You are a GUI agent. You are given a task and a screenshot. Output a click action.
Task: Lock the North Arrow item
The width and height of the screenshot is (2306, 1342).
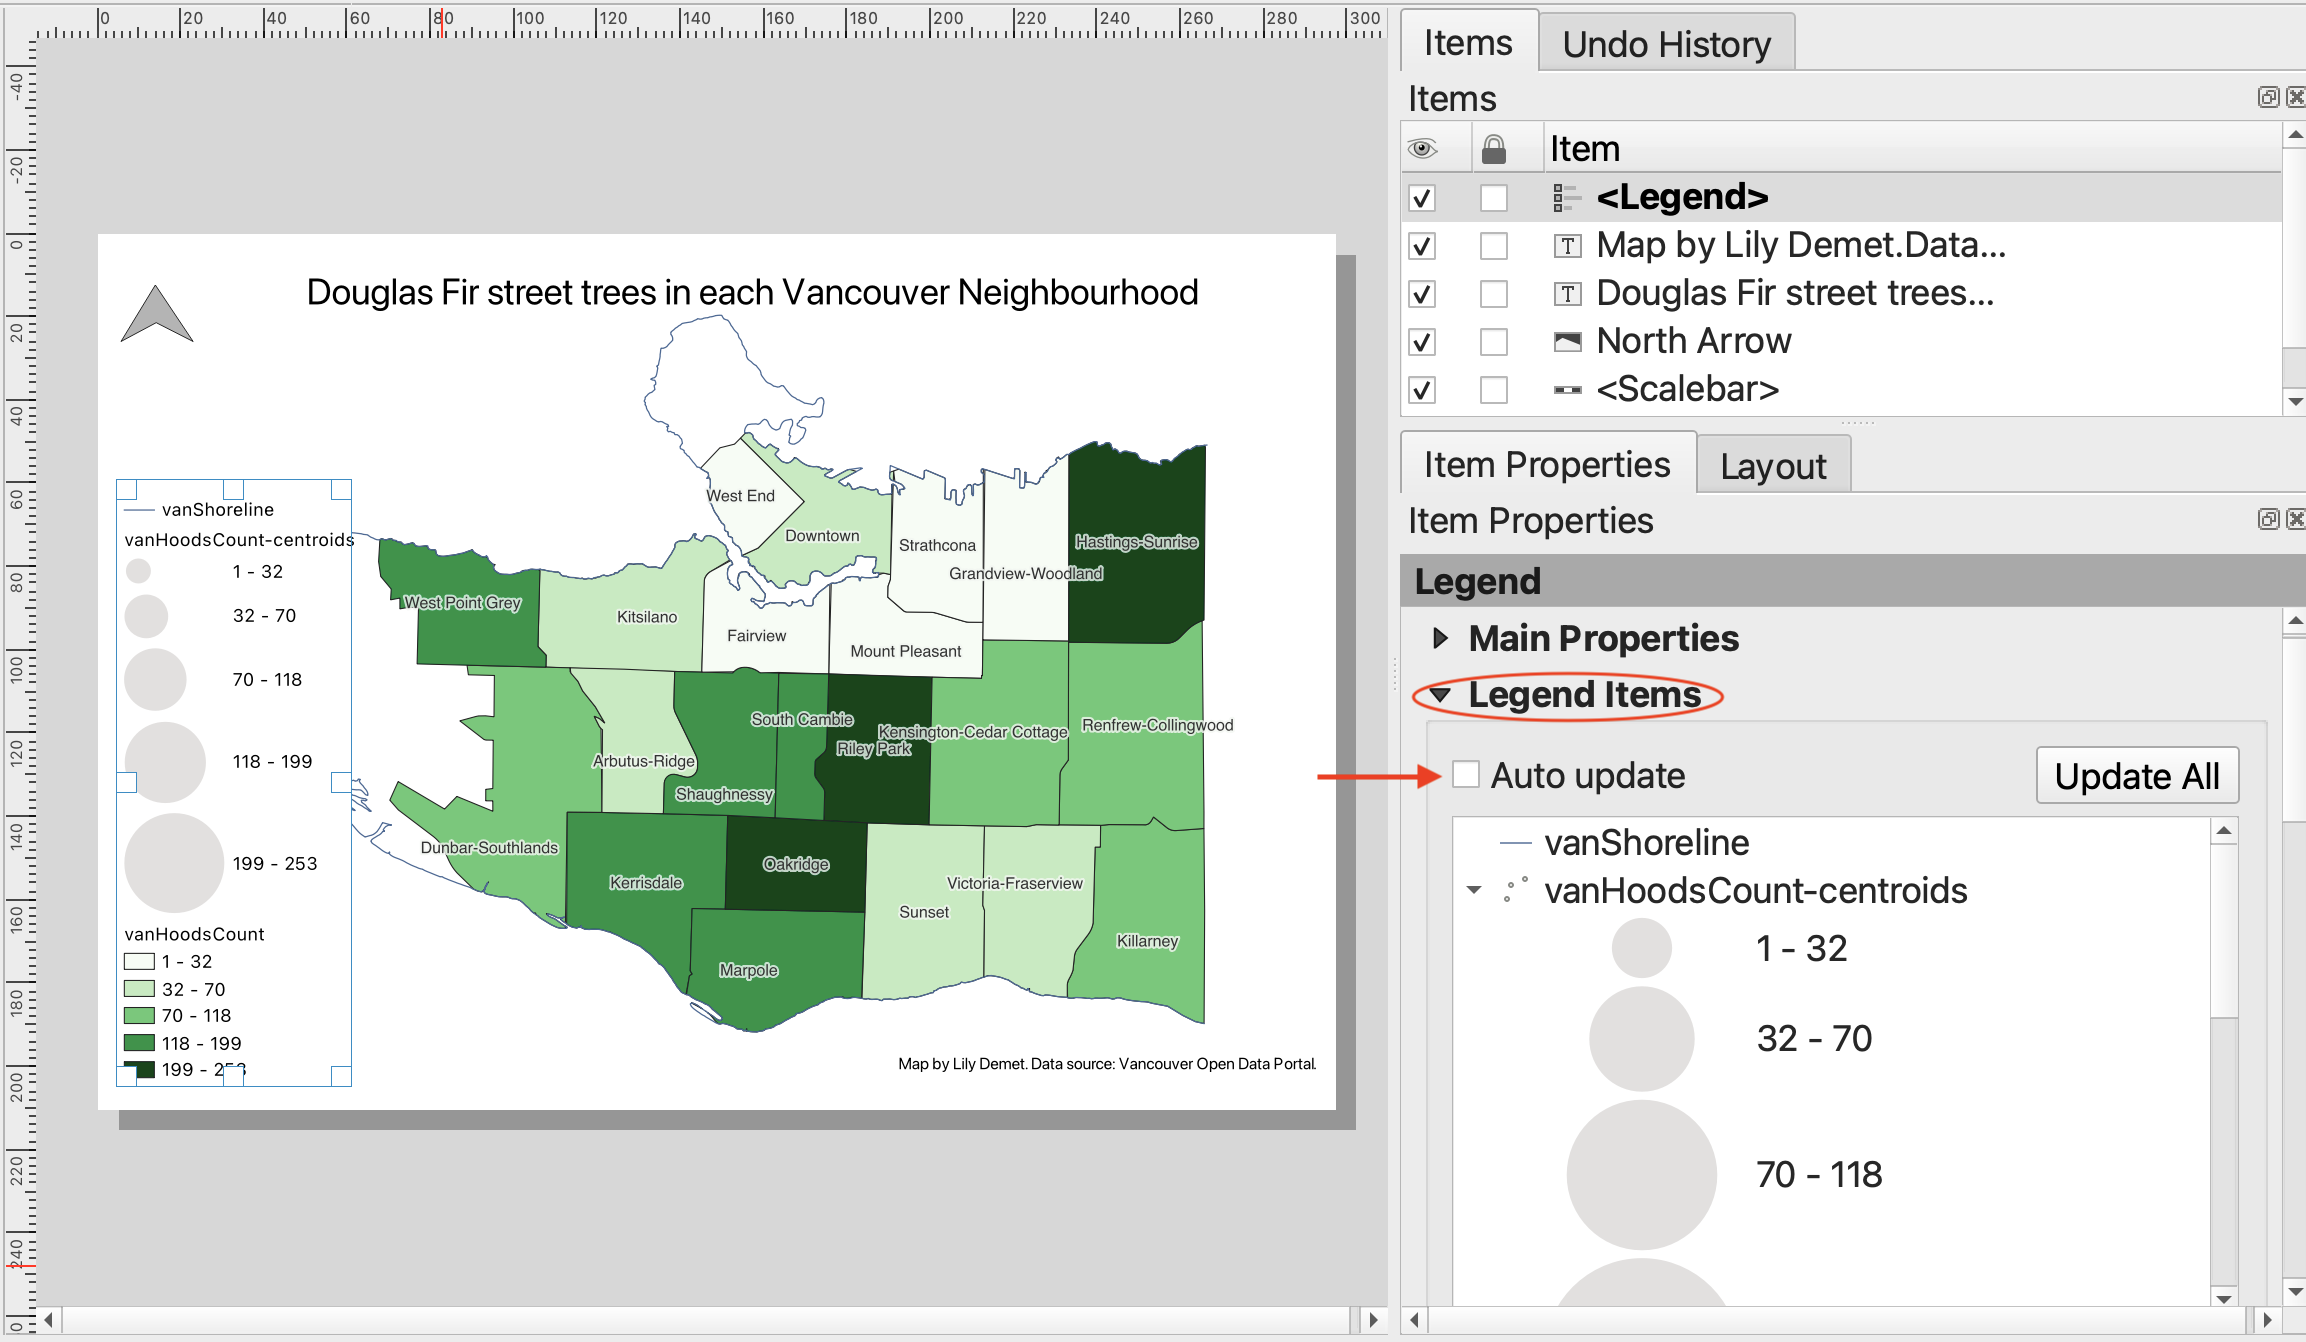tap(1493, 342)
